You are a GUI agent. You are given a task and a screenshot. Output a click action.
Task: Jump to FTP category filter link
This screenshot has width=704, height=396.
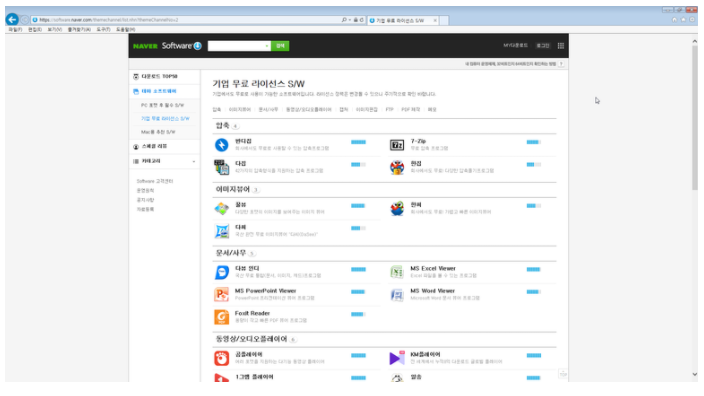click(389, 110)
